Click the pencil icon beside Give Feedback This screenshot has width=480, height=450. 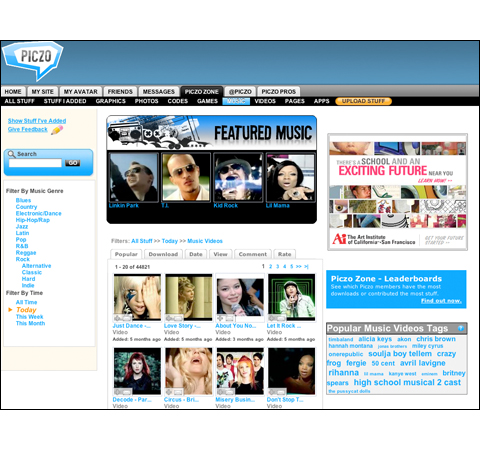(57, 130)
